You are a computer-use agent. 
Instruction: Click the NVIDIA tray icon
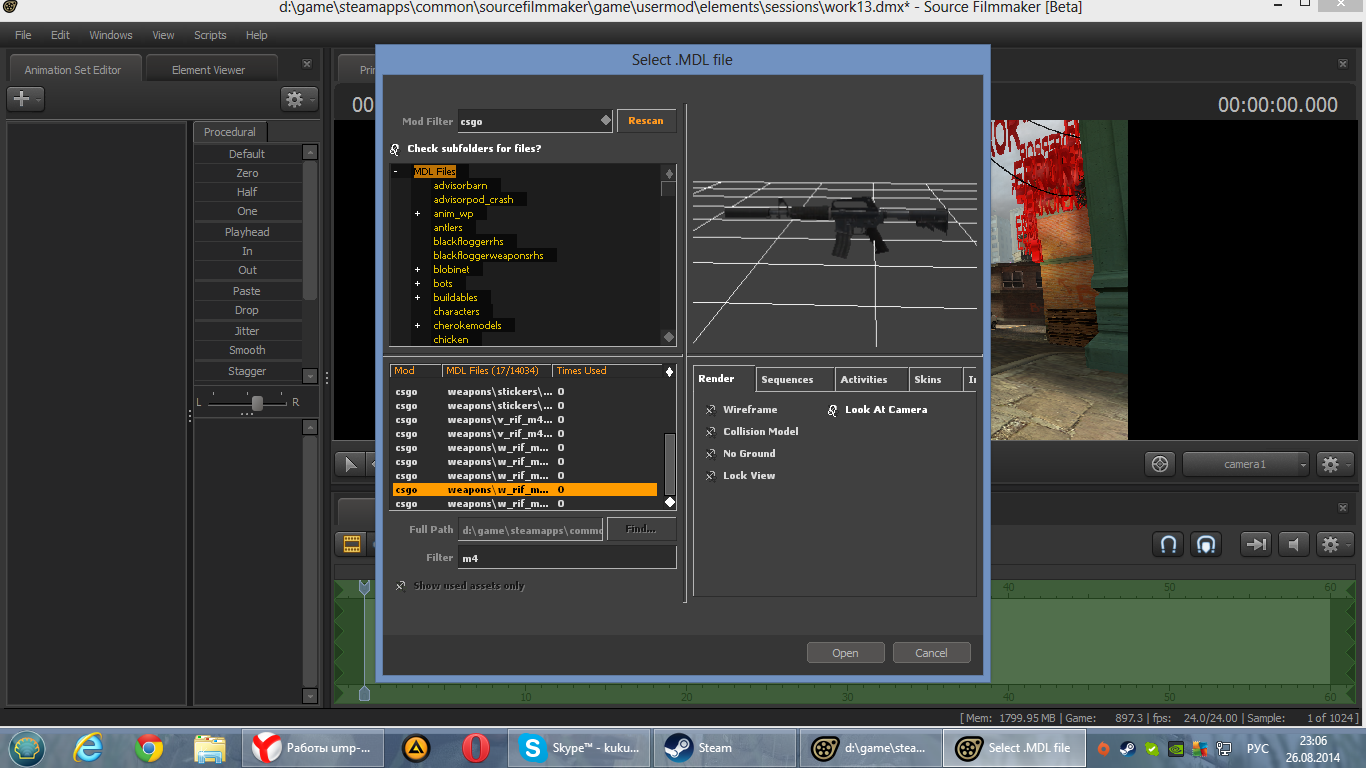tap(1176, 748)
